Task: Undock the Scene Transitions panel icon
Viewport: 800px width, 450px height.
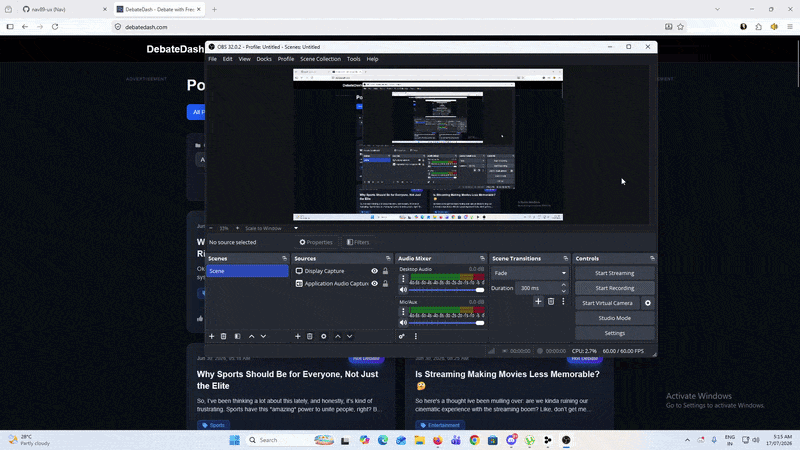Action: pyautogui.click(x=565, y=258)
